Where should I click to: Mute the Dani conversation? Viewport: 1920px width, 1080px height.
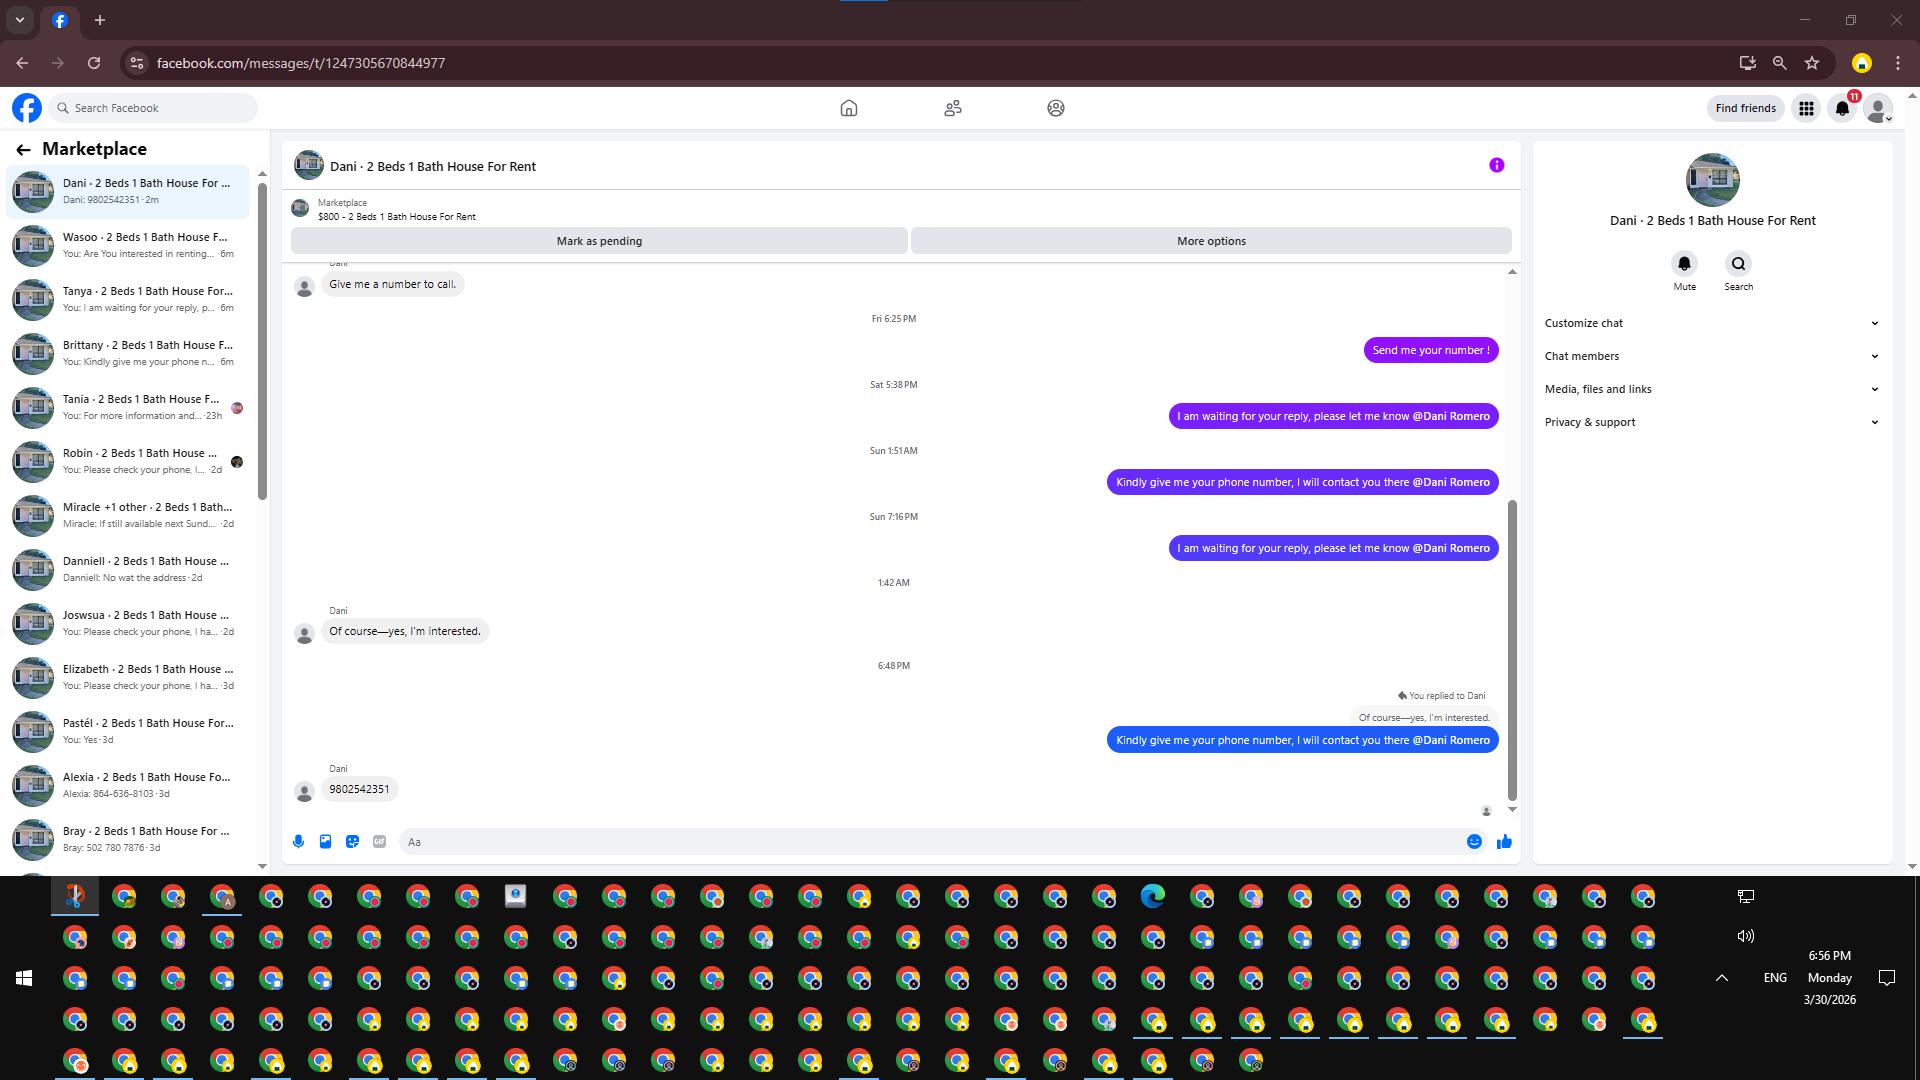pos(1684,264)
